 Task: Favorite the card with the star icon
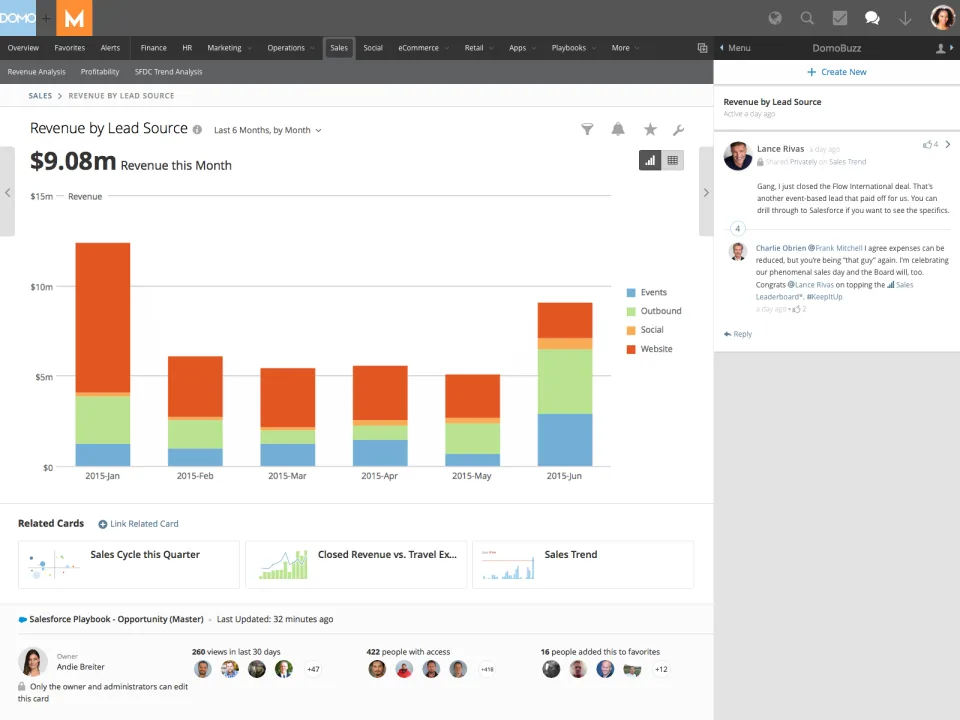tap(650, 129)
